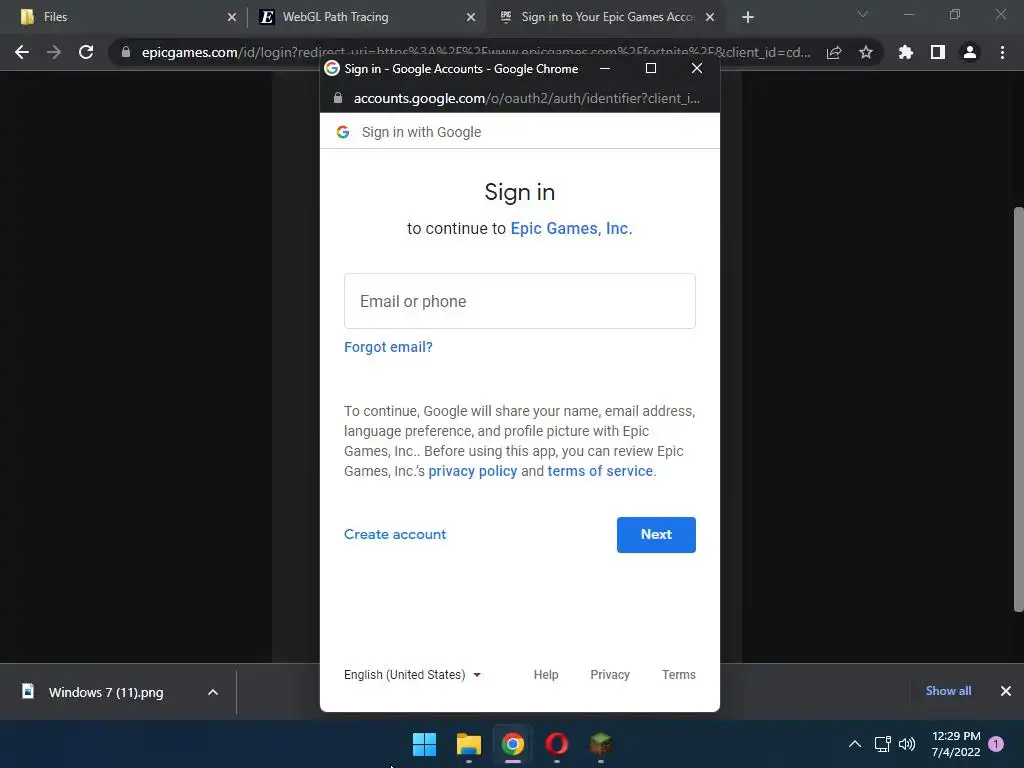
Task: Open the Windows Start menu
Action: click(424, 744)
